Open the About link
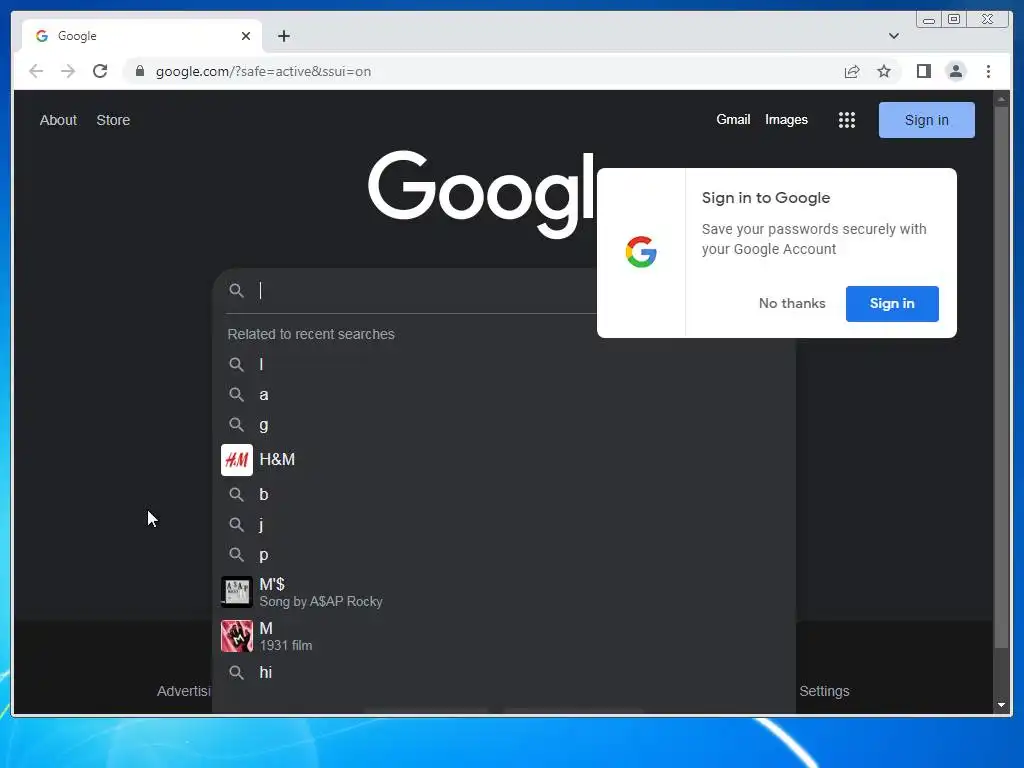 coord(58,120)
